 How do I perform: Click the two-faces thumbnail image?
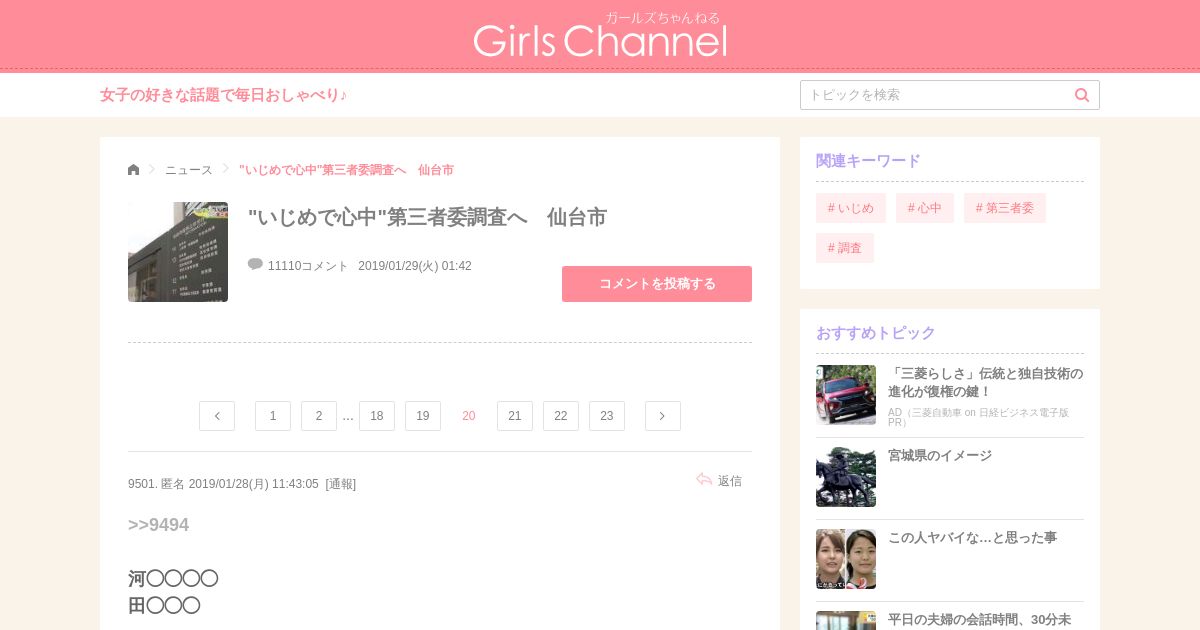pos(846,559)
